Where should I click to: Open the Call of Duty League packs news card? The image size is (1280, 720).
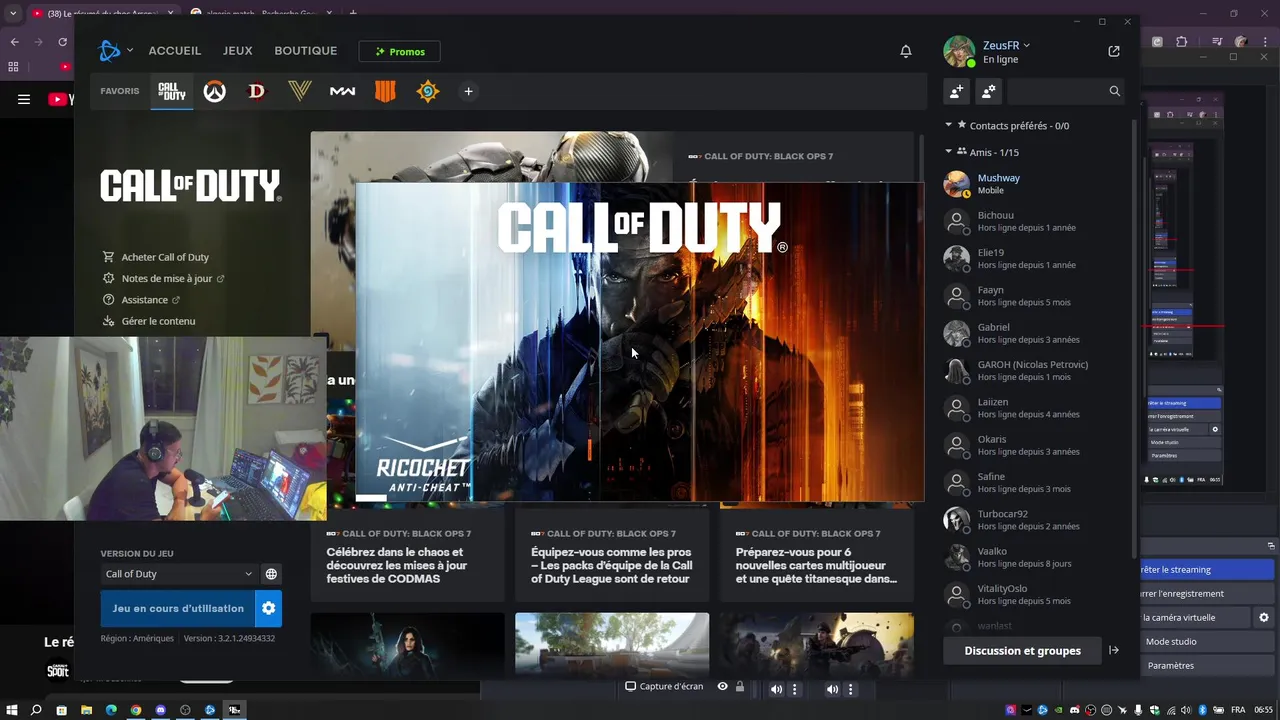tap(612, 554)
